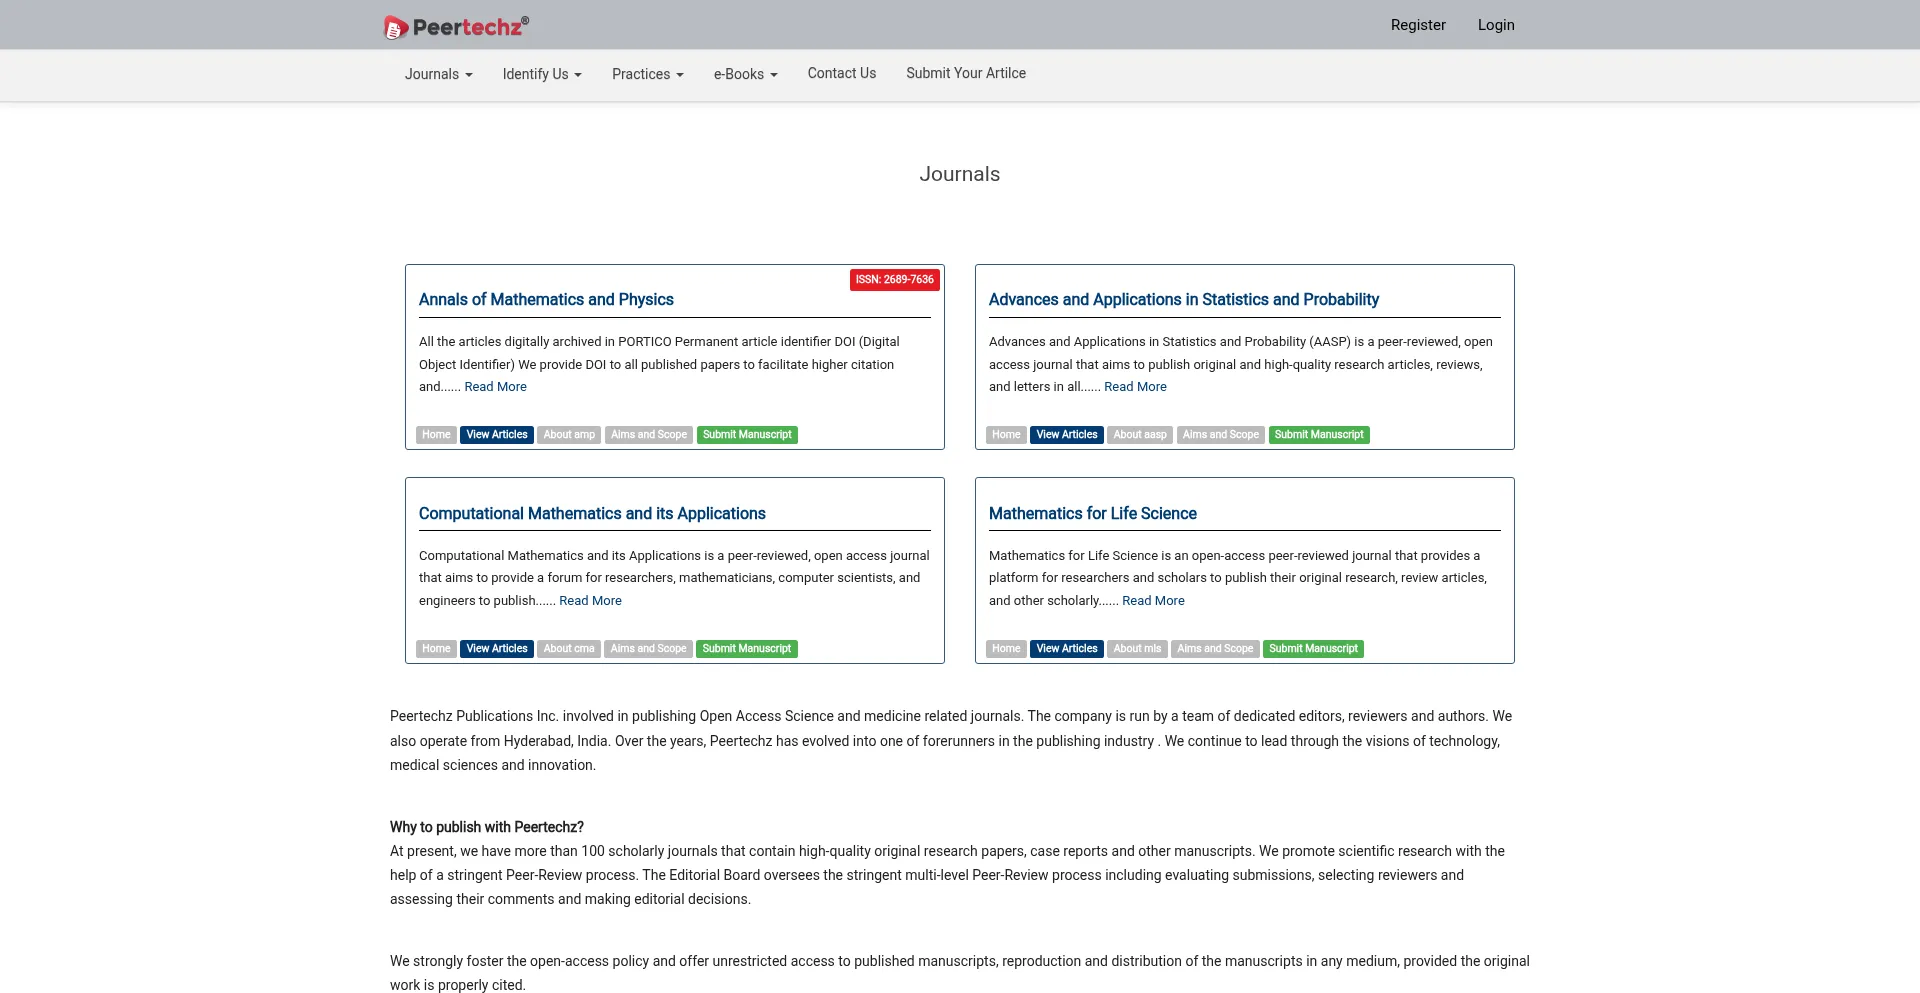Open Mathematics for Life Science journal title

1092,514
